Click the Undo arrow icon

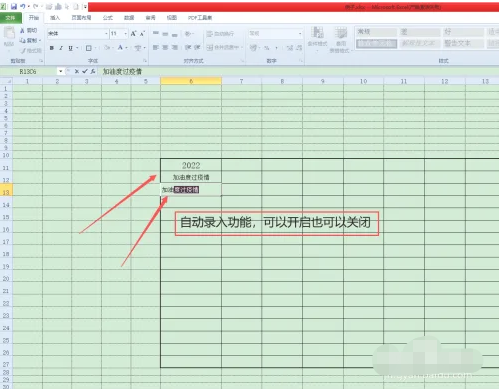tap(23, 6)
